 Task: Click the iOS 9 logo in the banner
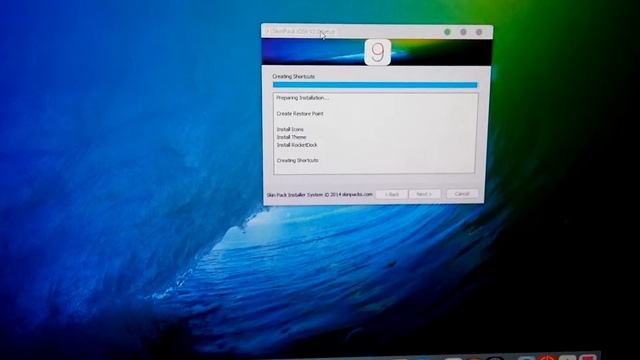point(378,52)
